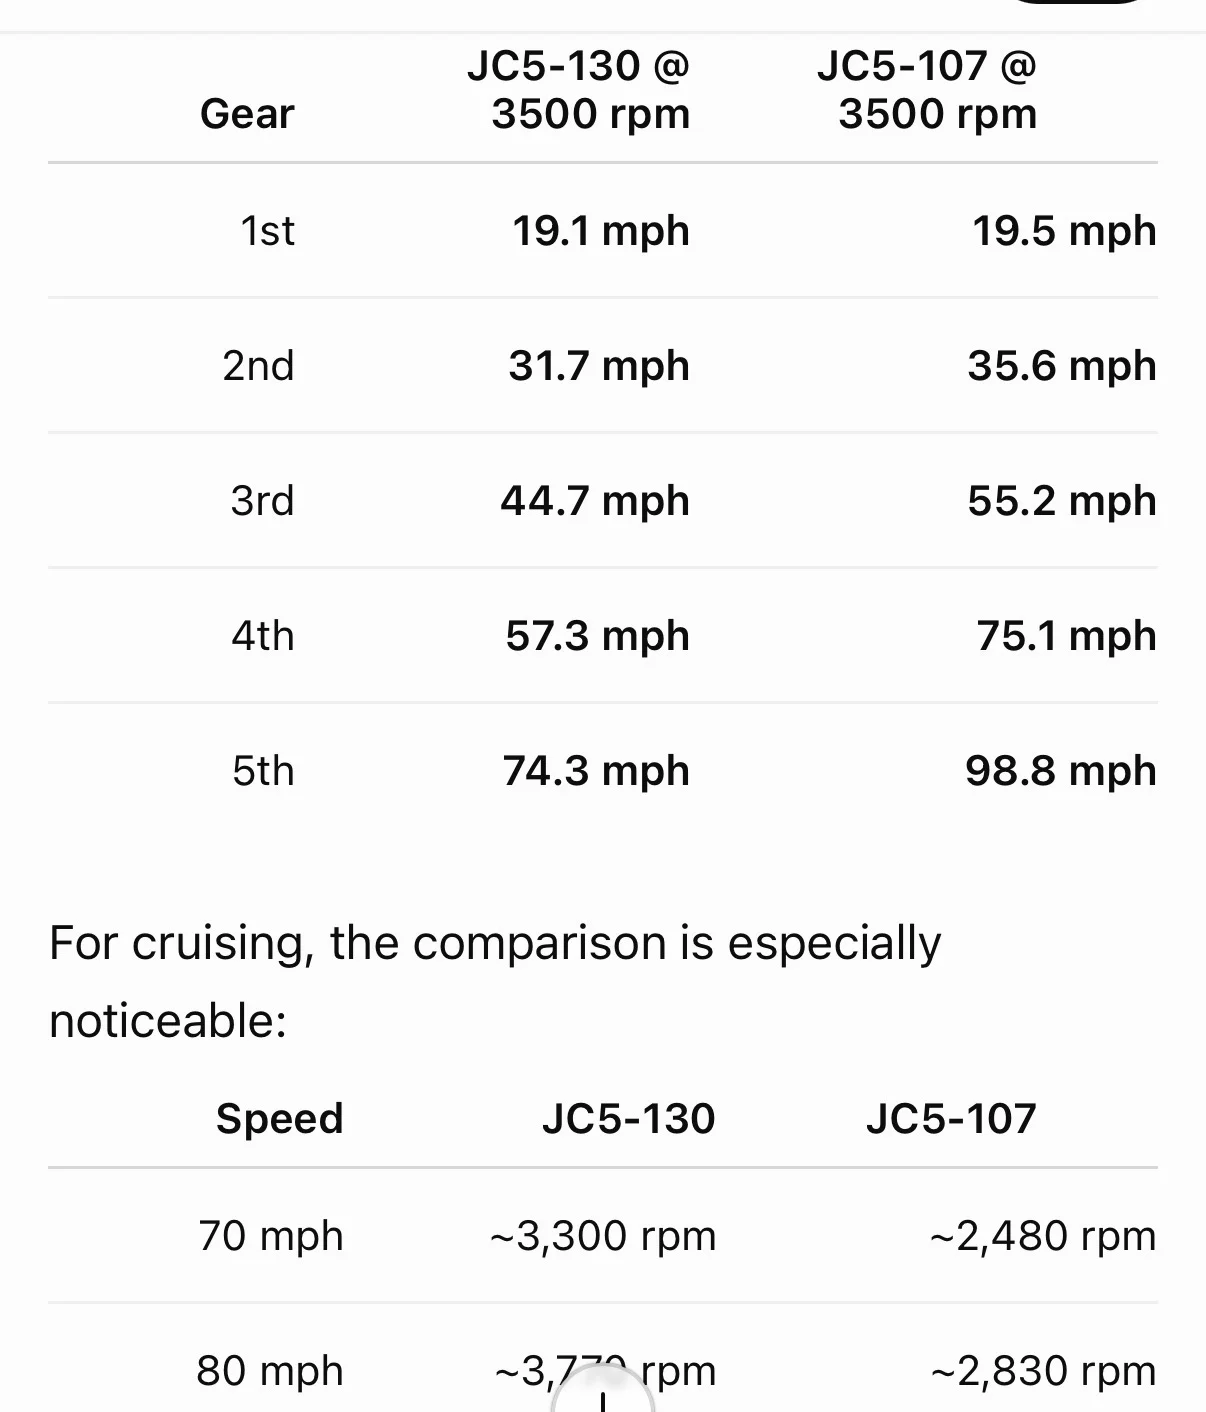
Task: Click the 4th gear row label
Action: click(x=263, y=636)
